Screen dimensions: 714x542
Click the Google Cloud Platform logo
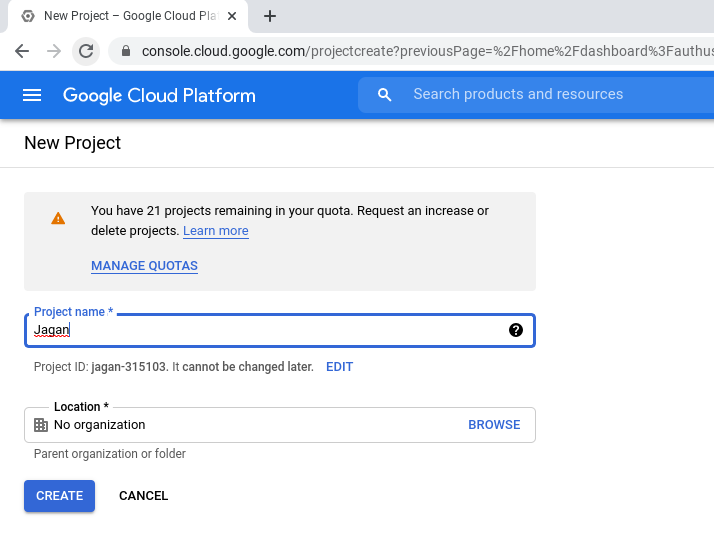(159, 96)
